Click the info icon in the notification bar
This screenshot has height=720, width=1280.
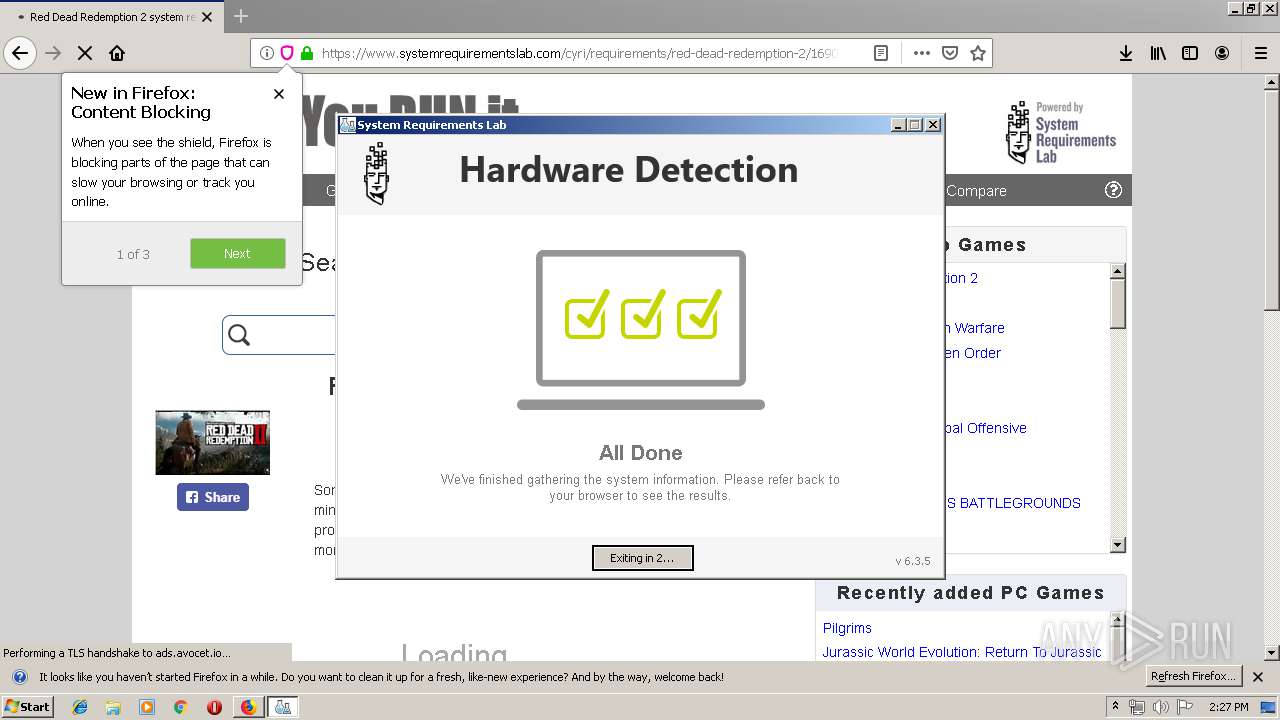[x=19, y=677]
